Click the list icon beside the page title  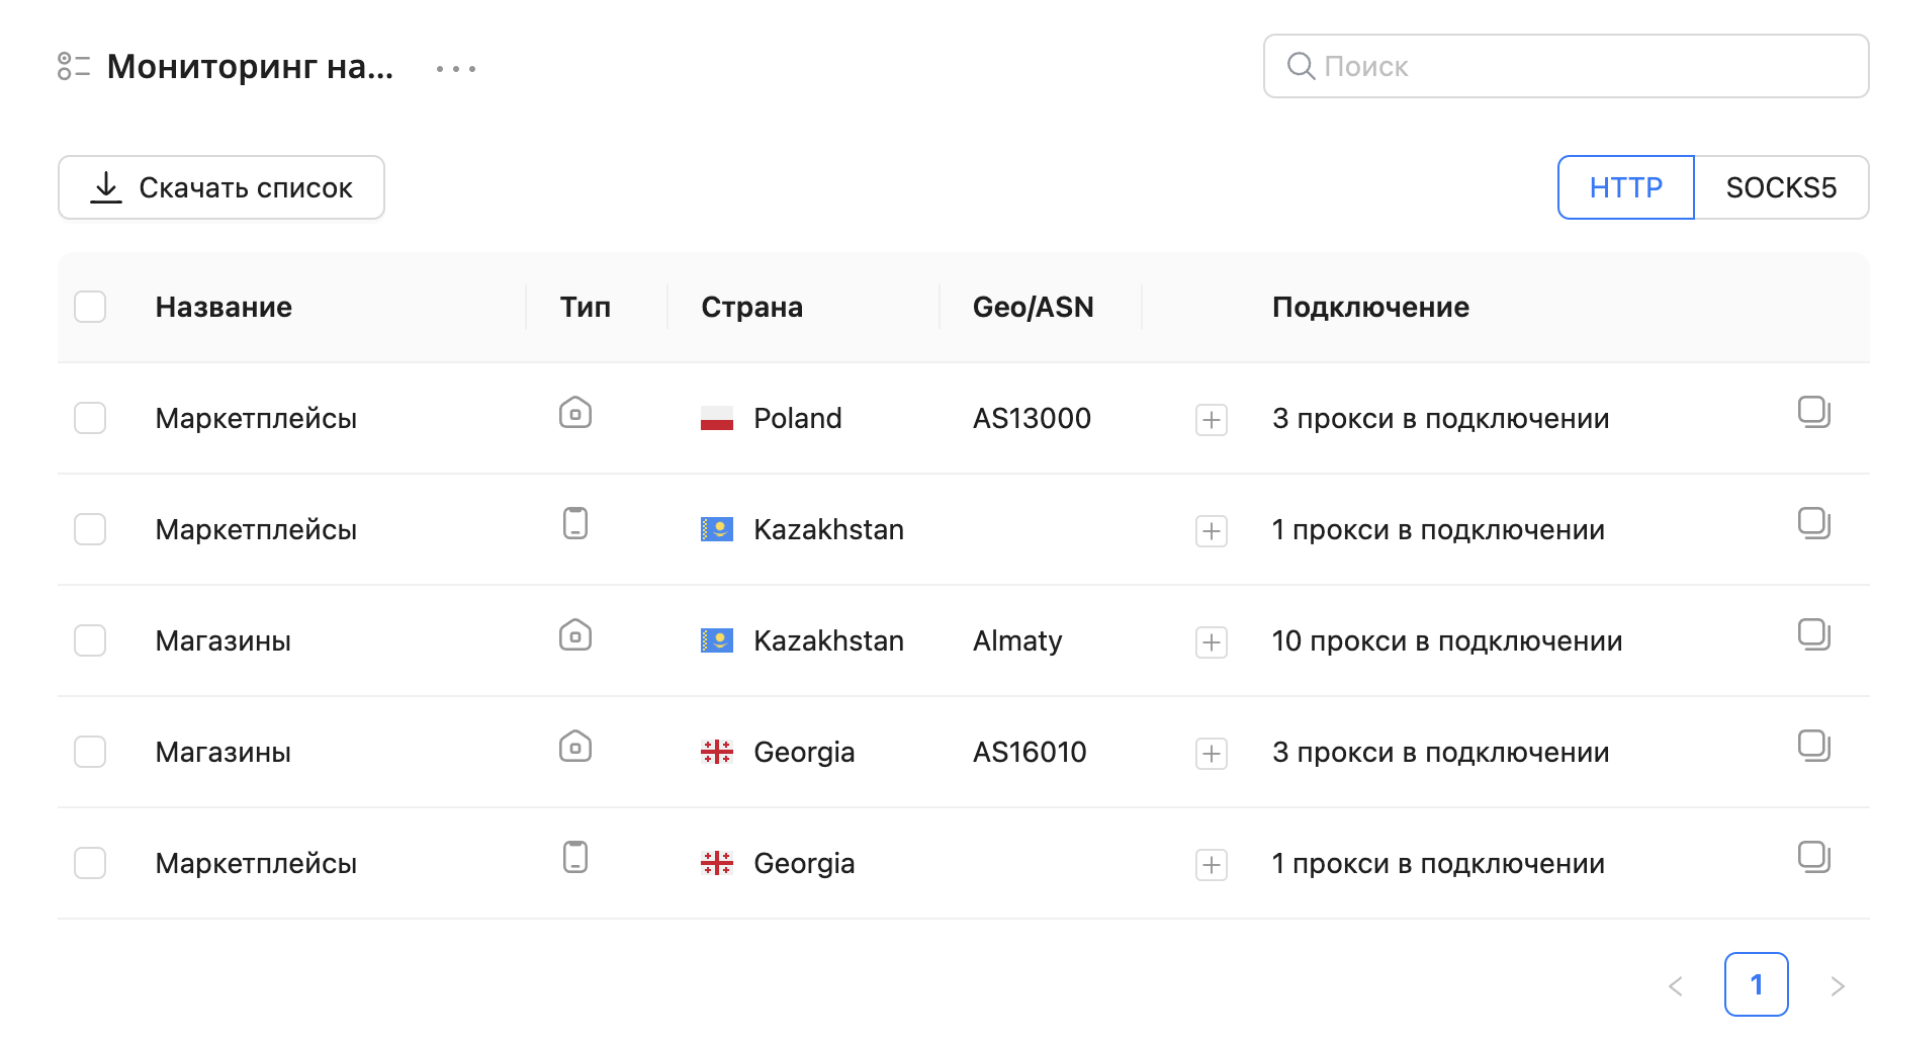point(73,67)
